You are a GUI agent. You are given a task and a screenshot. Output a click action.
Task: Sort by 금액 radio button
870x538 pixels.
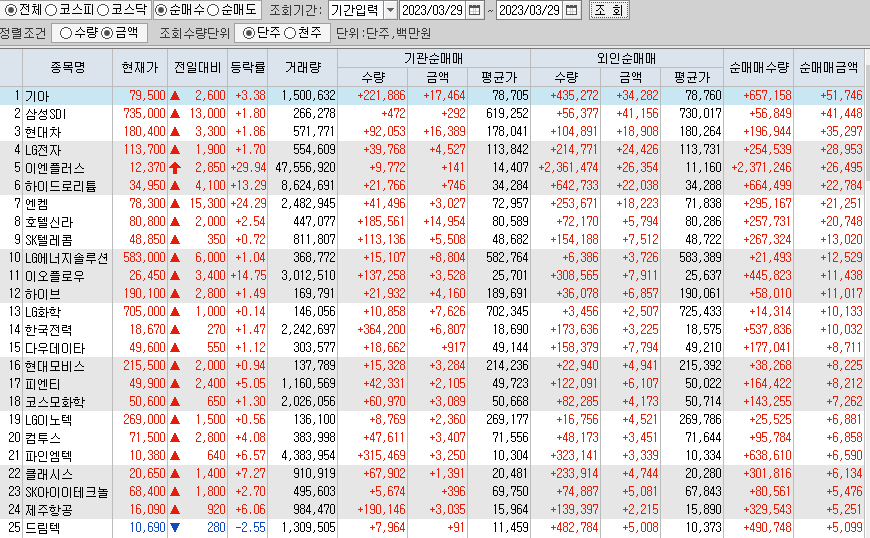click(107, 33)
